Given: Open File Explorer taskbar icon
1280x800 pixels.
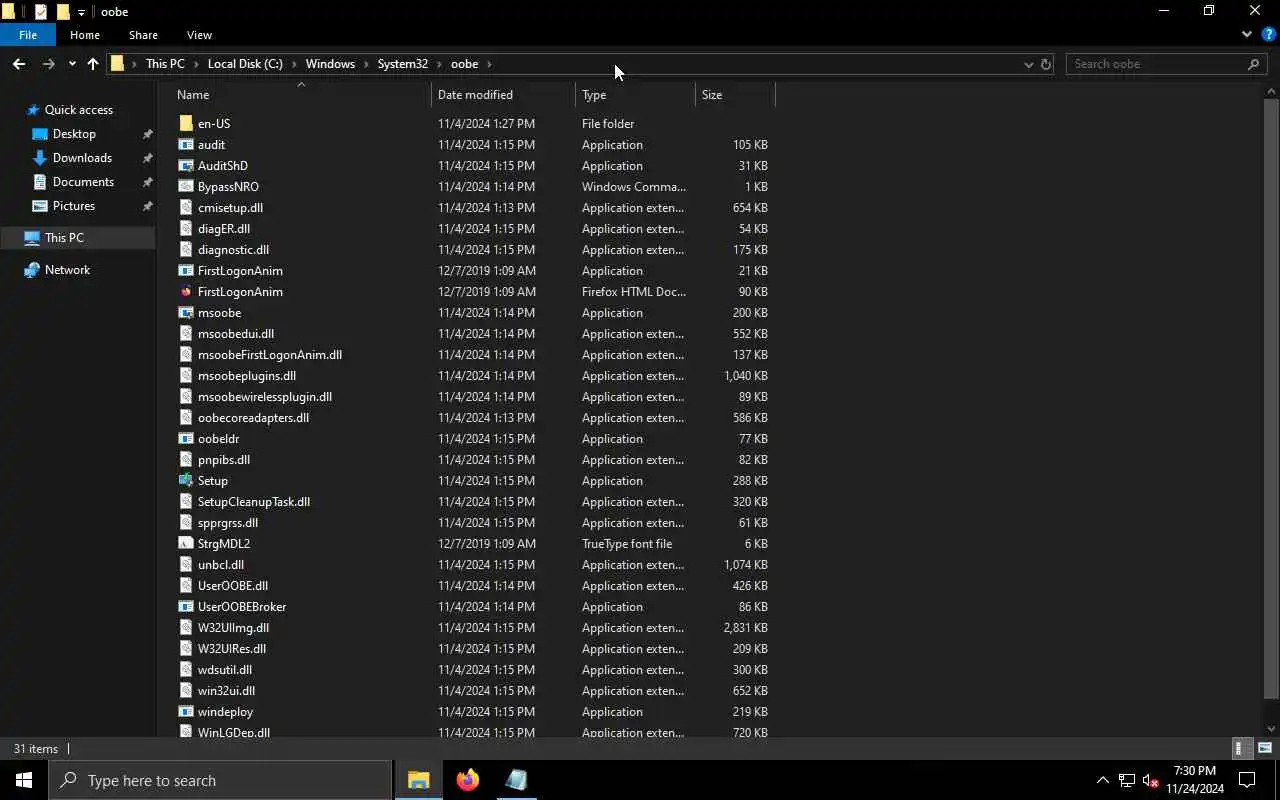Looking at the screenshot, I should click(x=419, y=780).
